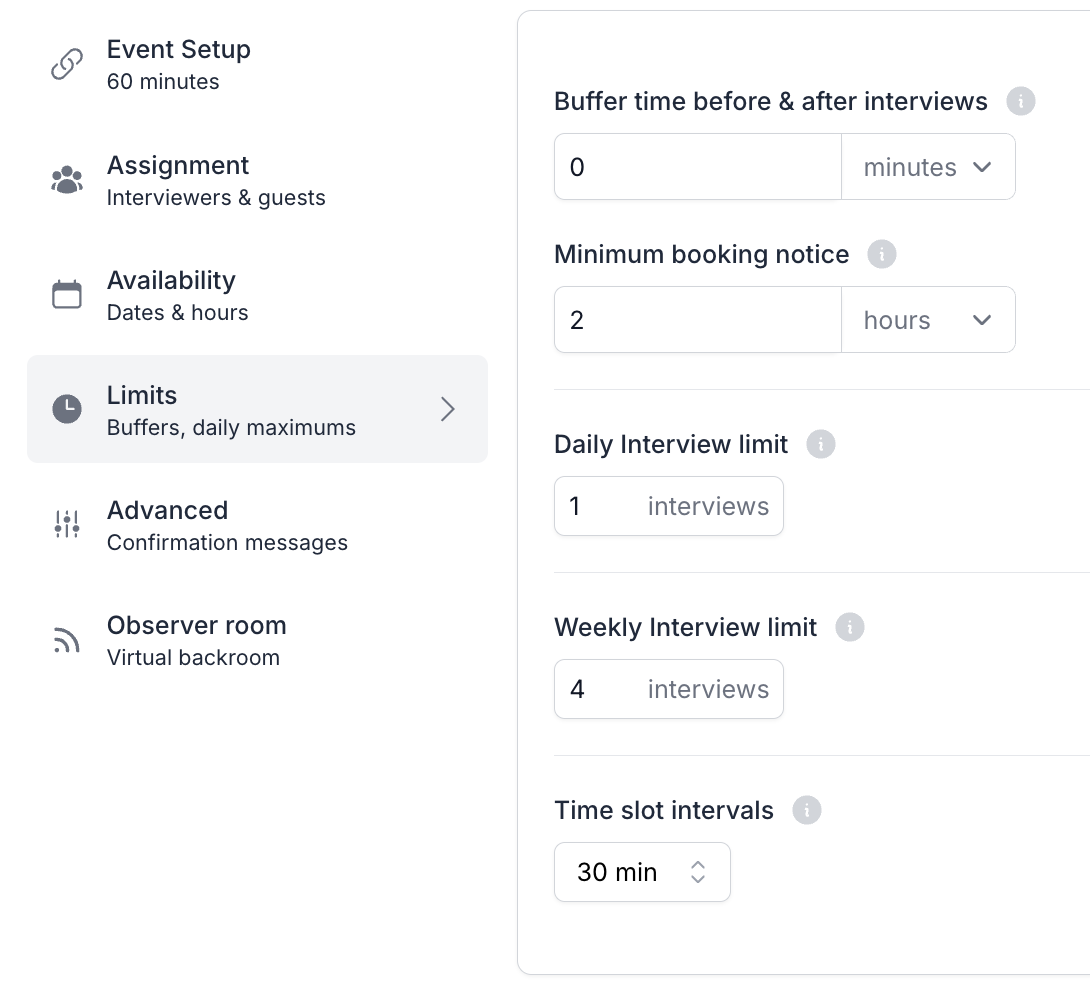The height and width of the screenshot is (988, 1090).
Task: Open the Observer room virtual backroom
Action: [x=196, y=640]
